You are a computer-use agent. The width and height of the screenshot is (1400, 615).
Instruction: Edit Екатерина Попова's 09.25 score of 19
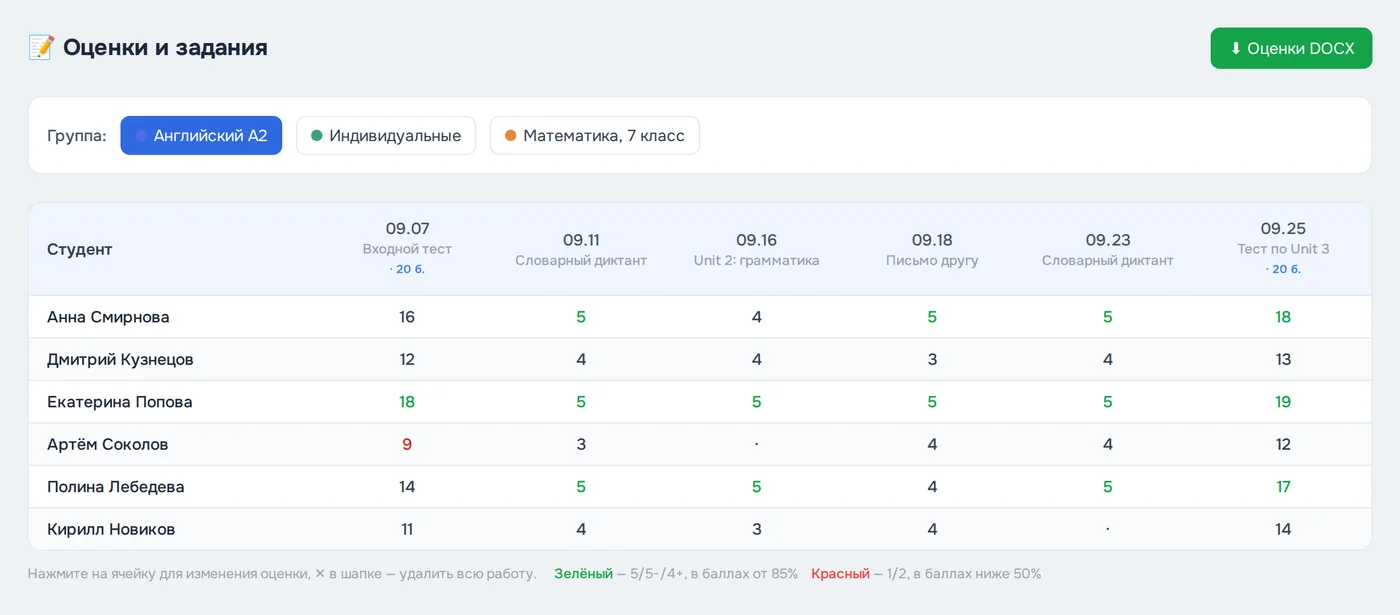(1283, 402)
